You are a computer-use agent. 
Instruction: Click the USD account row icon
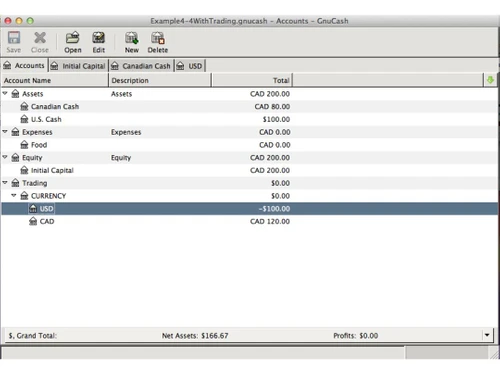click(x=33, y=209)
